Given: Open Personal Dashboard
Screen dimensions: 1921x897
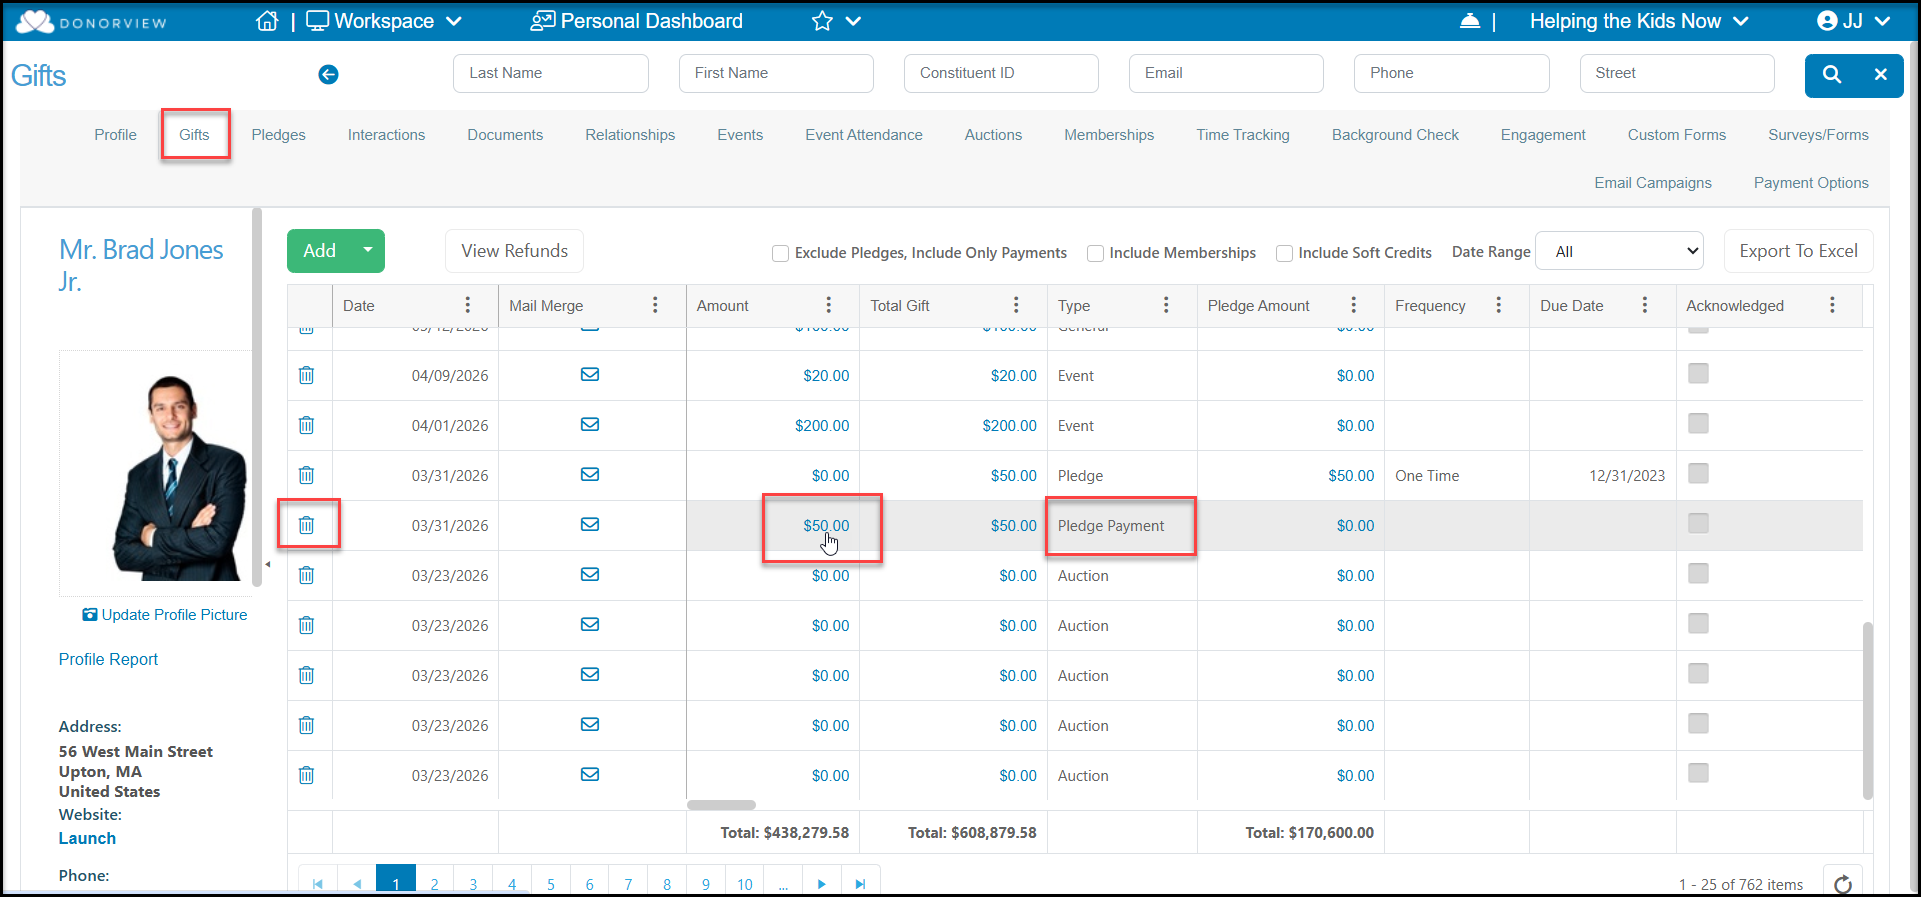Looking at the screenshot, I should [637, 21].
